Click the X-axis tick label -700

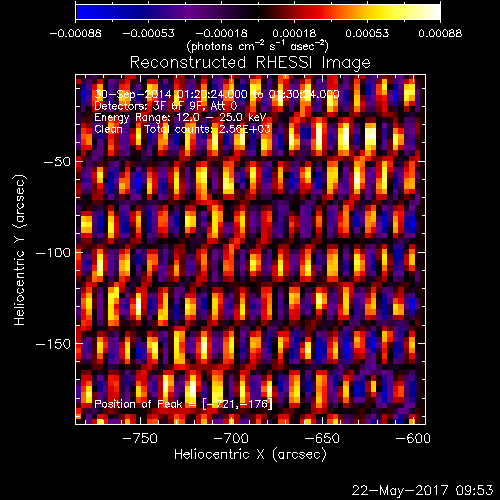tap(231, 438)
